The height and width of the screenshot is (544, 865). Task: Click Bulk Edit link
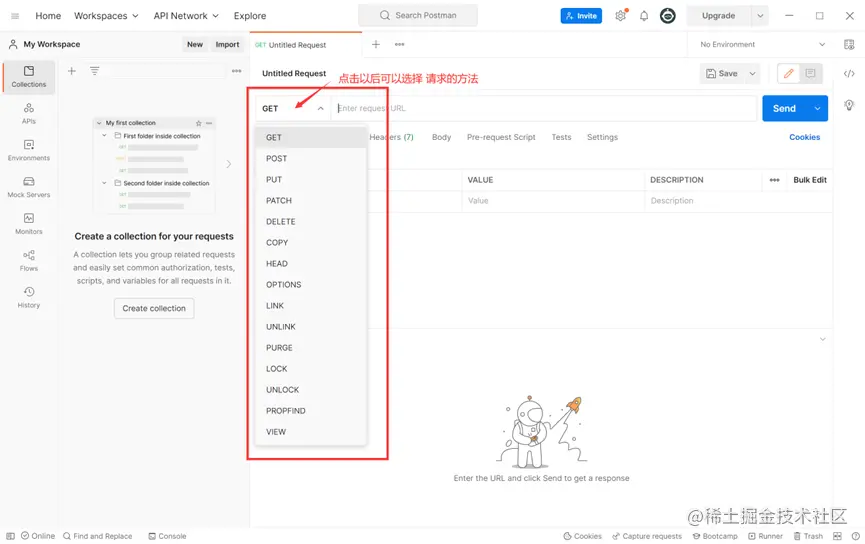click(810, 180)
